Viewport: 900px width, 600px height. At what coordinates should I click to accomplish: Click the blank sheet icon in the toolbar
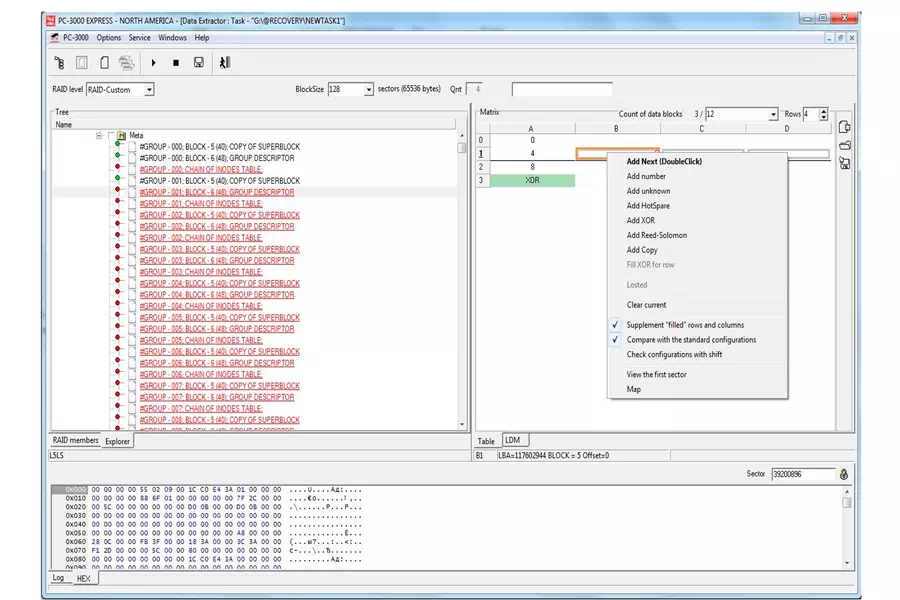tap(104, 63)
